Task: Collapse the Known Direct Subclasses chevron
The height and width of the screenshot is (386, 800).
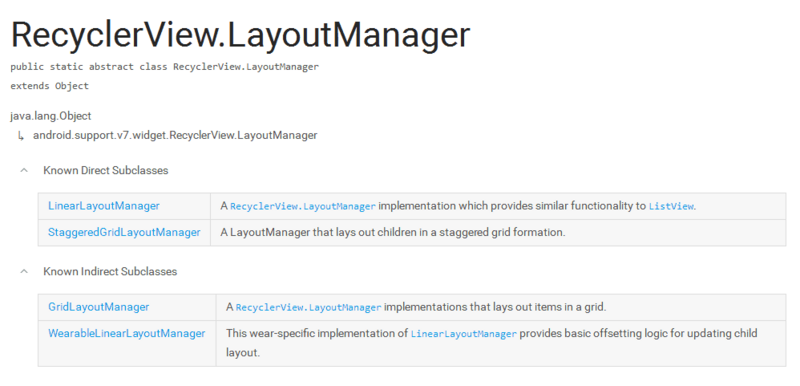Action: click(23, 170)
